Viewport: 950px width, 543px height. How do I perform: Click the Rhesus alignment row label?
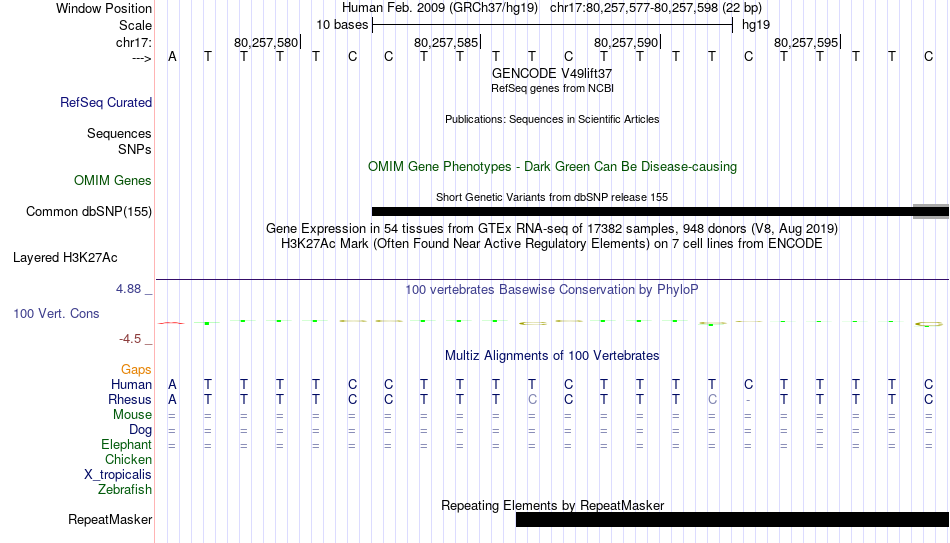point(130,400)
